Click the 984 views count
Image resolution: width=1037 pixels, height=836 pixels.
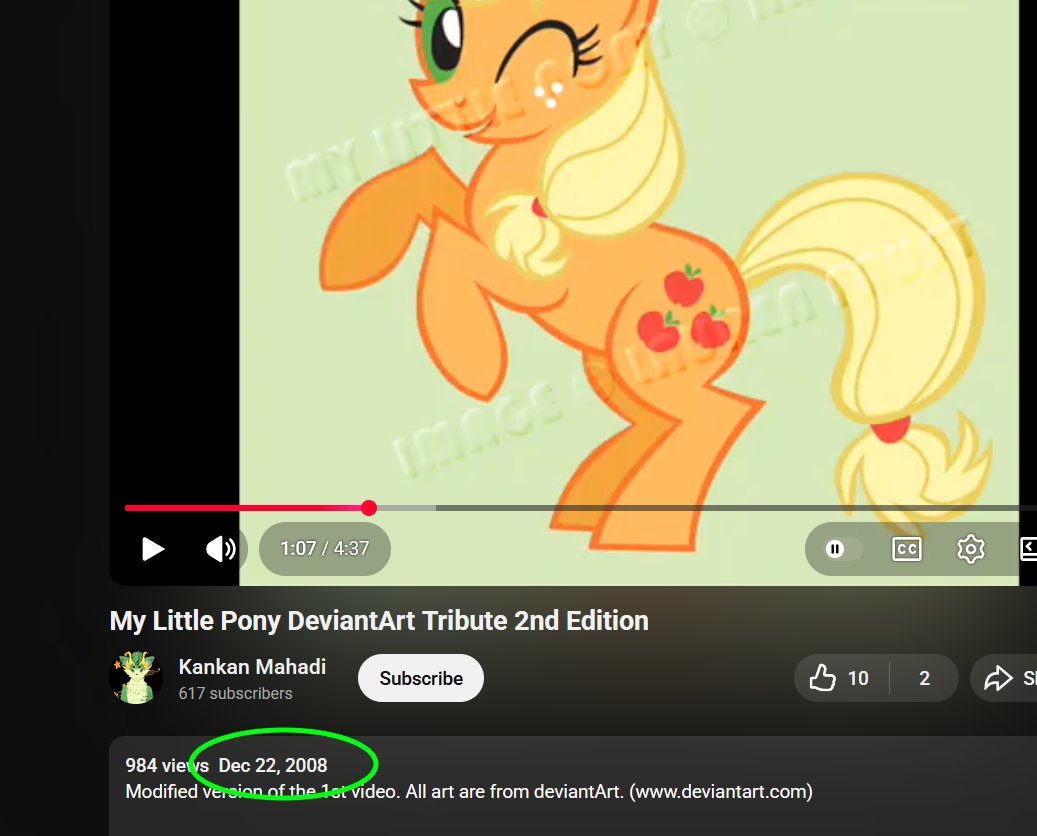(167, 765)
